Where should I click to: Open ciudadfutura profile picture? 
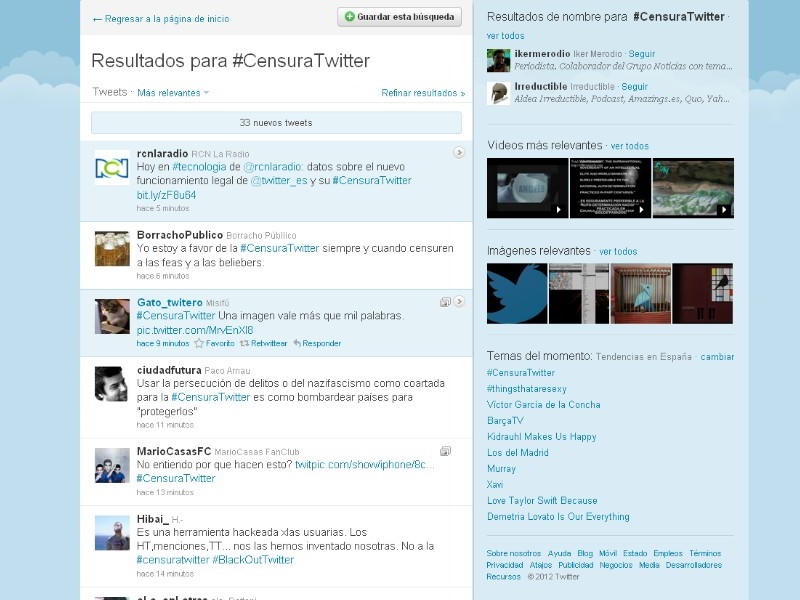tap(112, 384)
